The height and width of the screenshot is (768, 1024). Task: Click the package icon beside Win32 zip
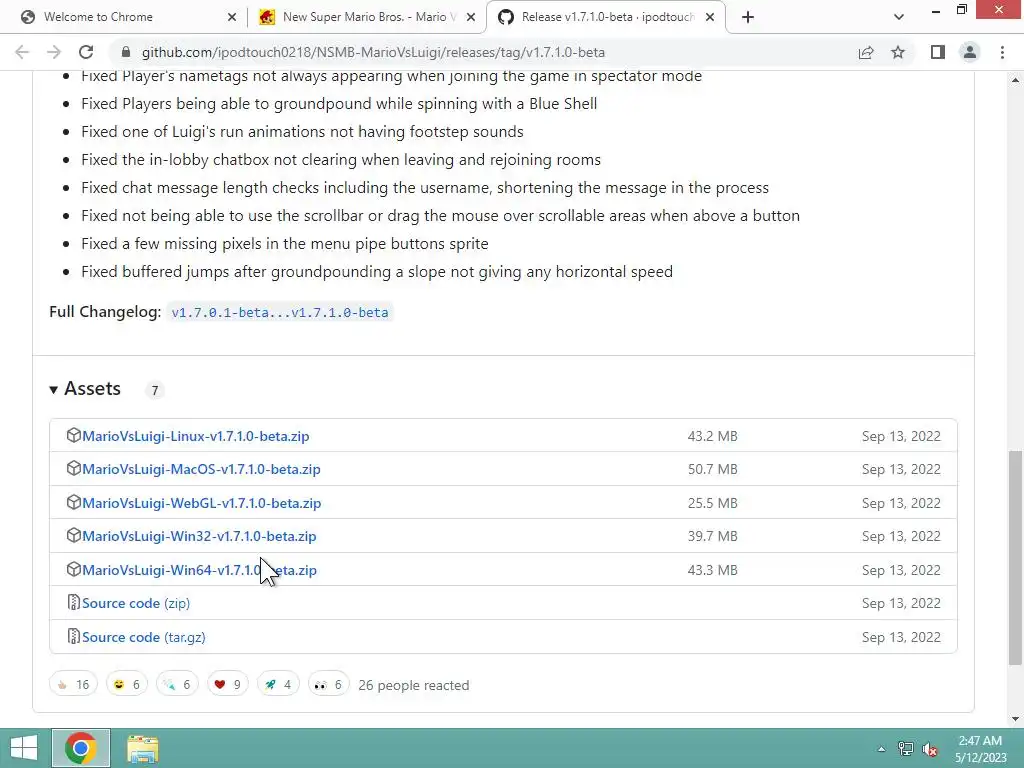74,536
